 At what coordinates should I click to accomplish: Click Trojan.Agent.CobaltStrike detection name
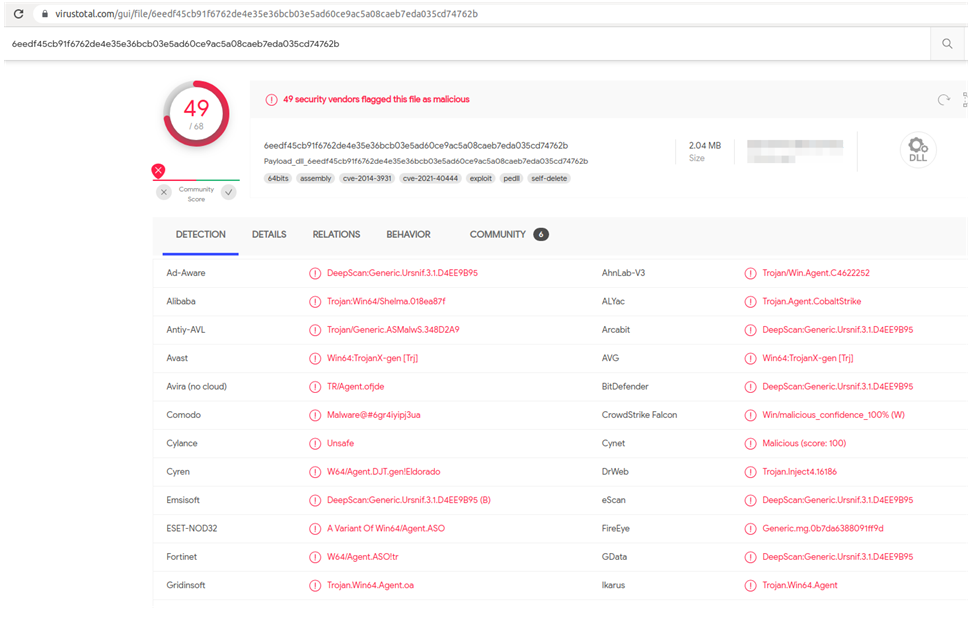pyautogui.click(x=811, y=301)
